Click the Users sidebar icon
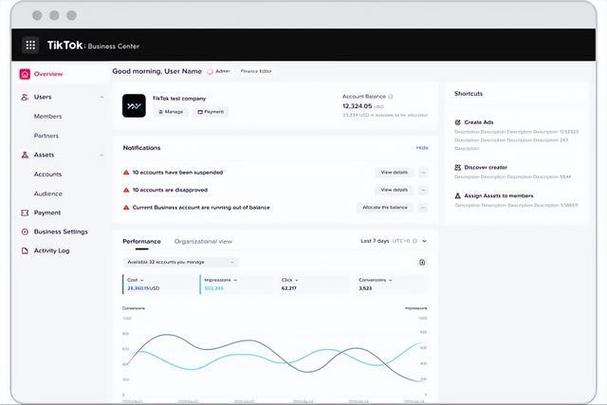The image size is (607, 405). 24,97
